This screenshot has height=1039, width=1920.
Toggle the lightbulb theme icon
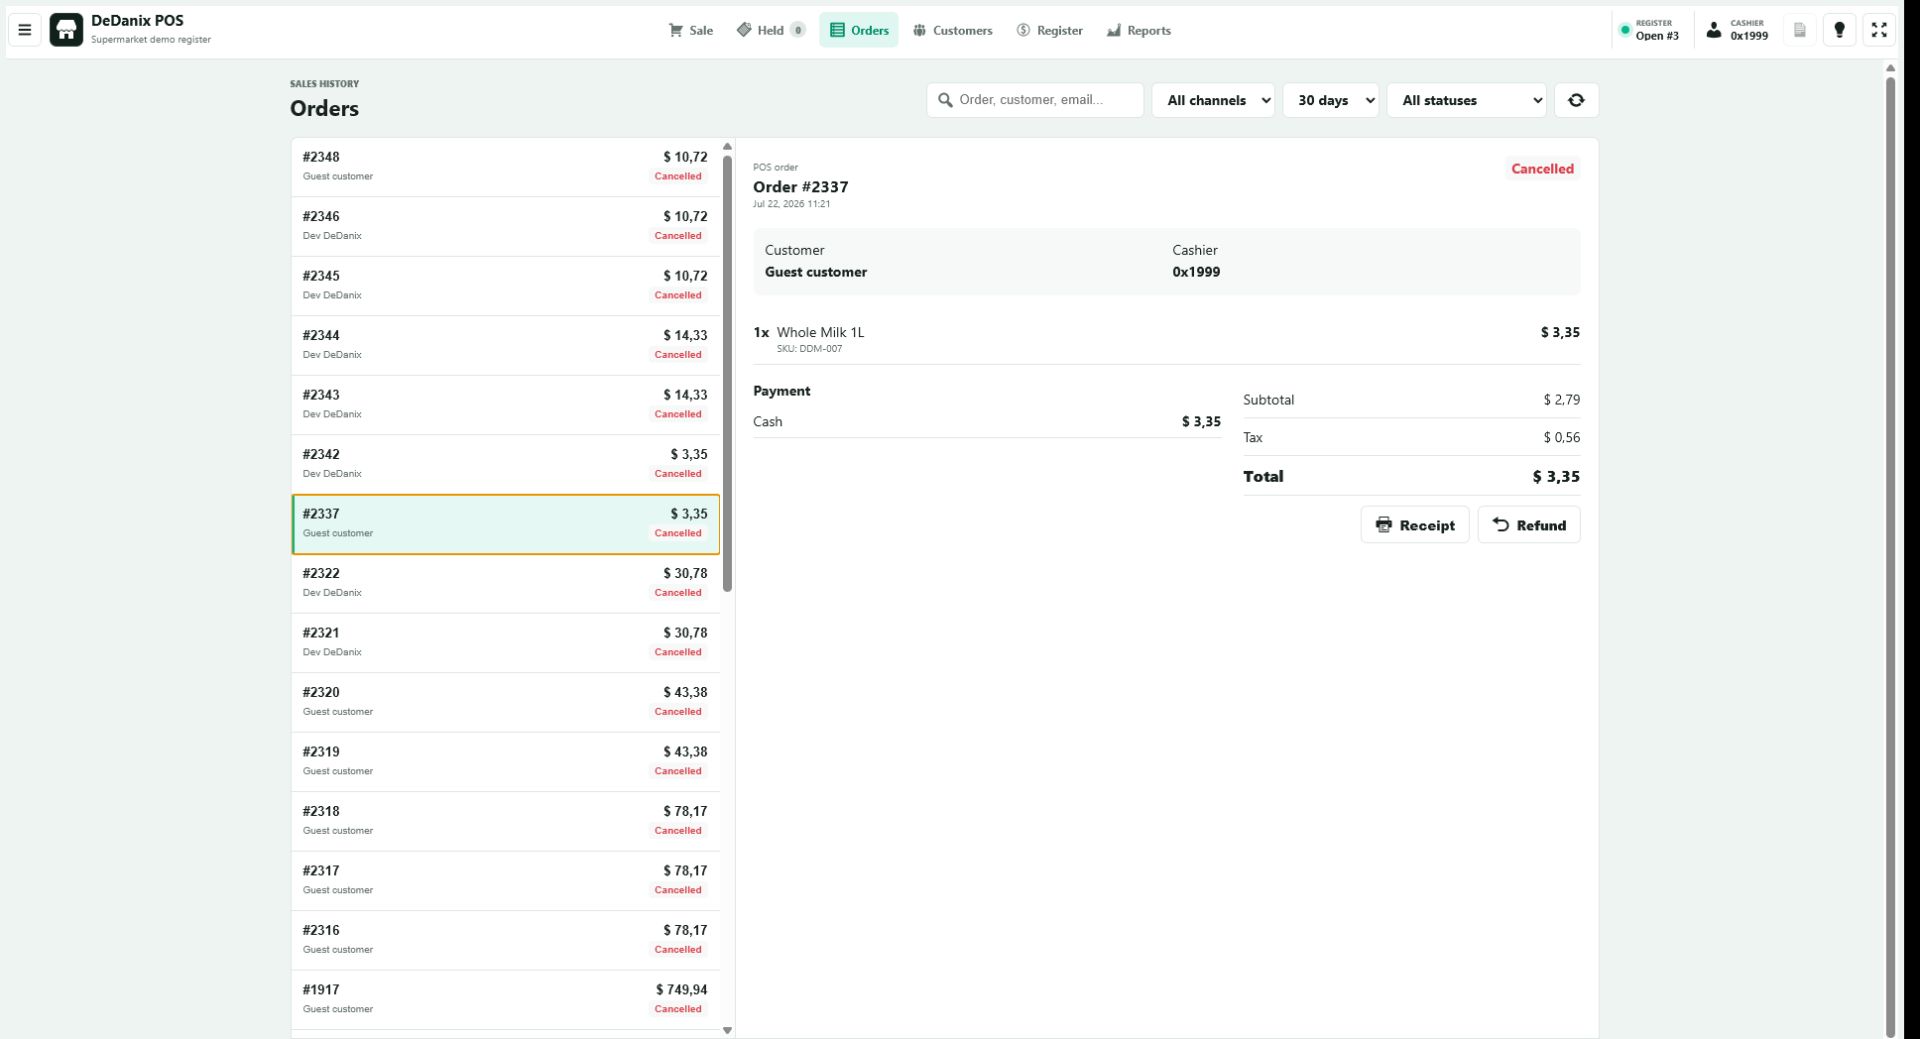click(1840, 30)
